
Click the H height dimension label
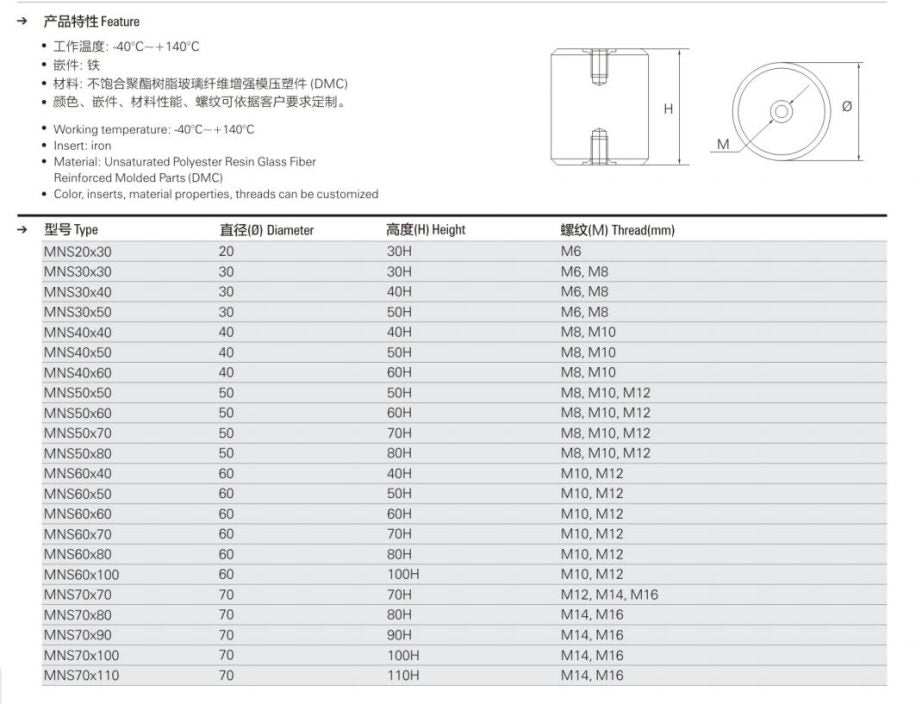click(x=669, y=109)
